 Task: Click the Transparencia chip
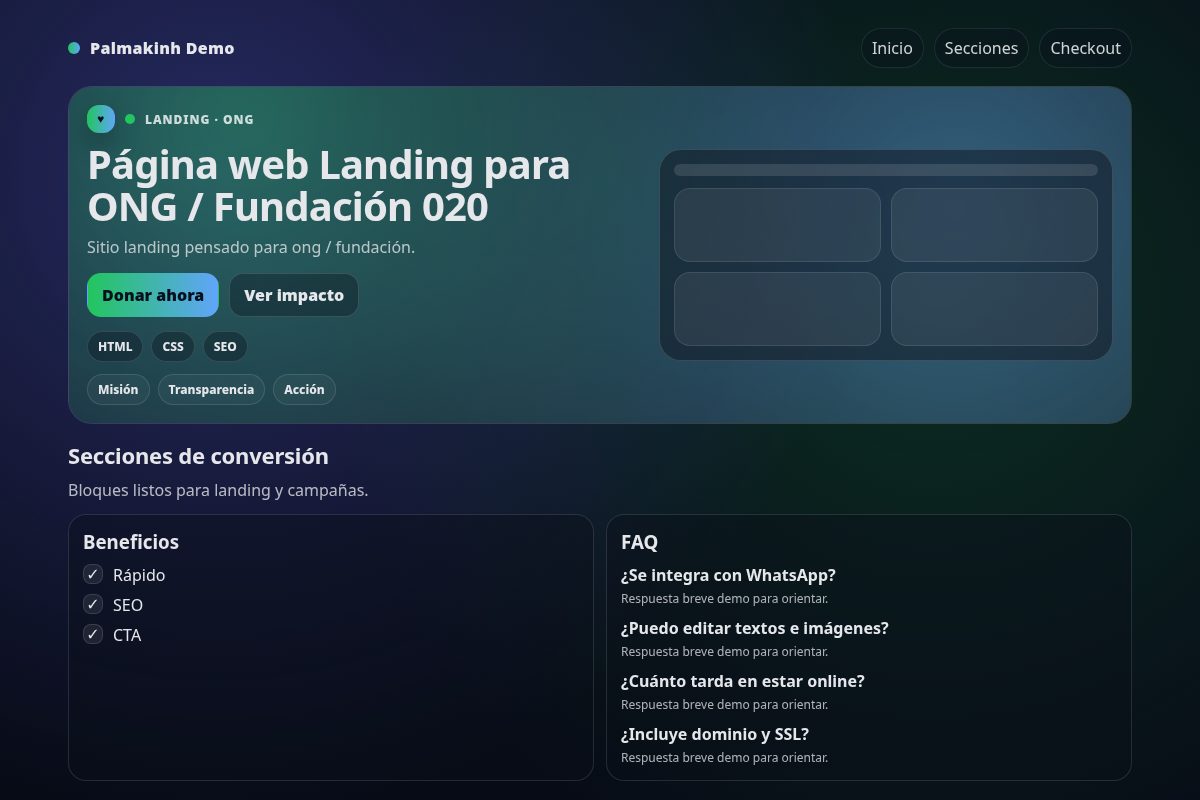(x=211, y=389)
